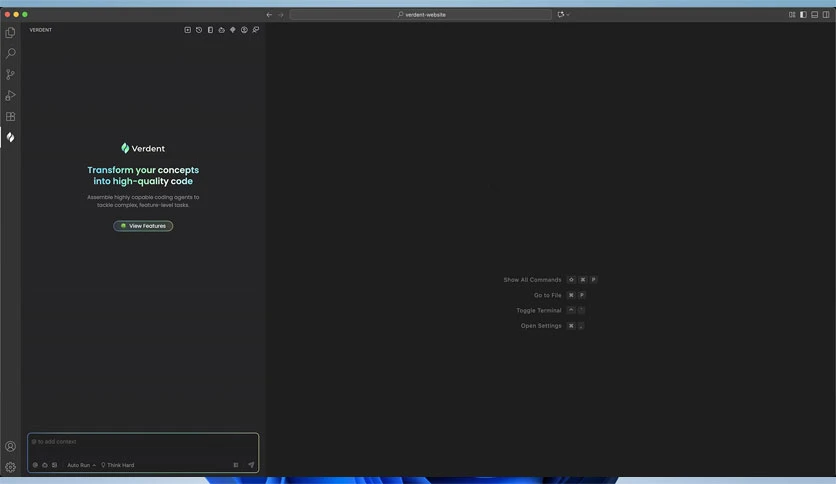836x484 pixels.
Task: Open the Accounts menu icon
Action: click(x=10, y=446)
